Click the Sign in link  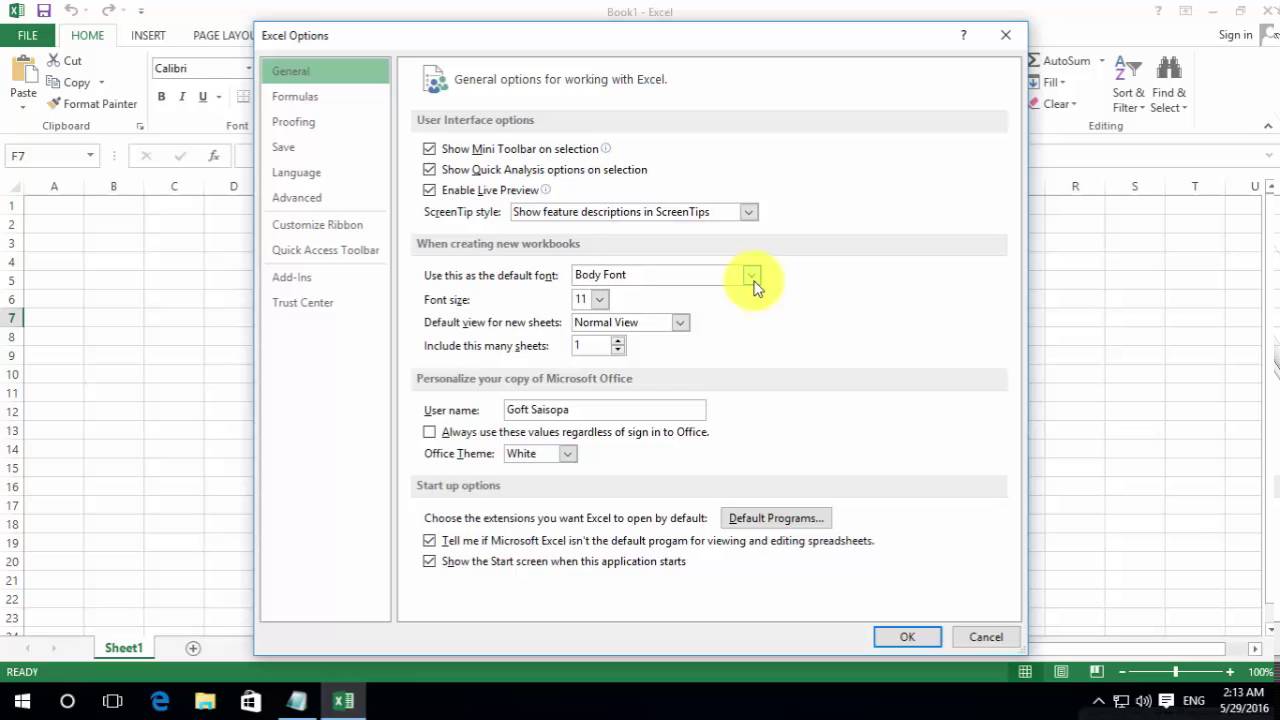point(1235,35)
